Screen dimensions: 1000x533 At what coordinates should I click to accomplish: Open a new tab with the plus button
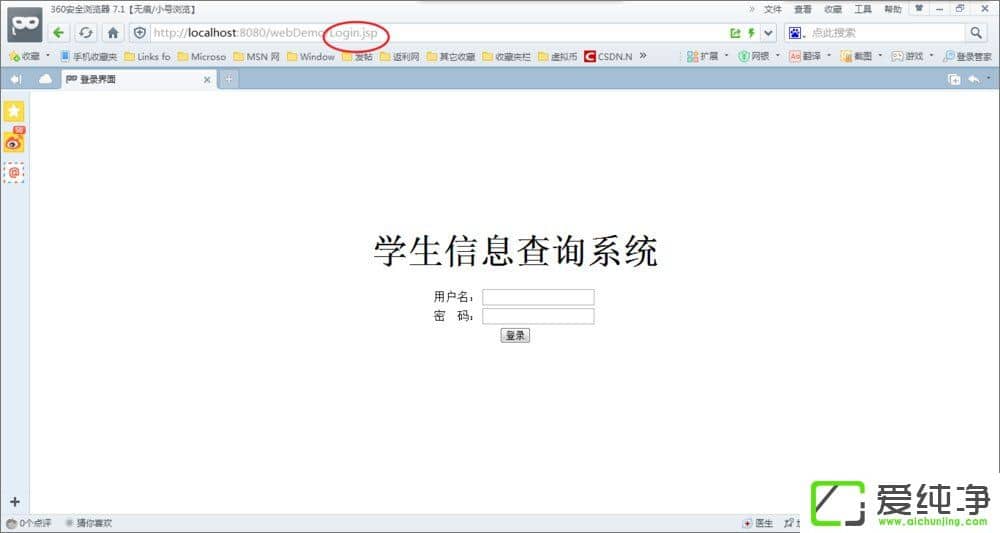pos(229,79)
